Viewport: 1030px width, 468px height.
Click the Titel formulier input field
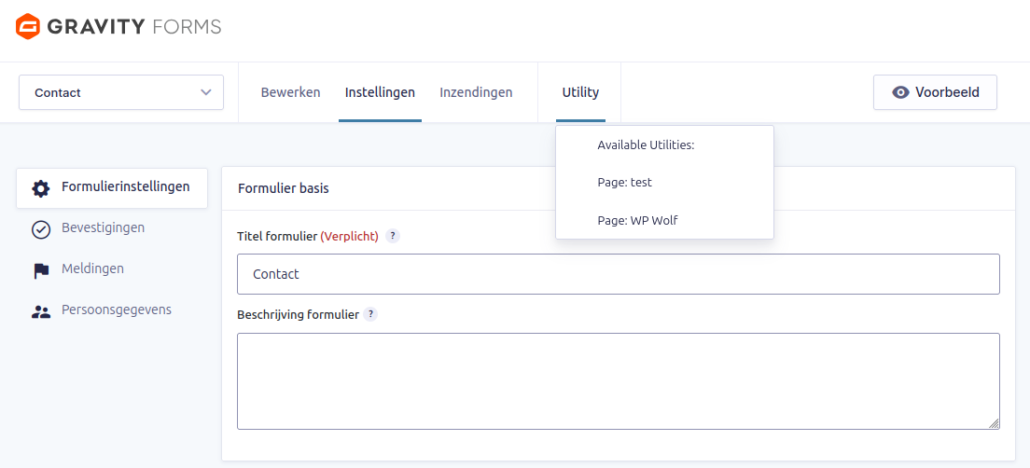tap(618, 274)
